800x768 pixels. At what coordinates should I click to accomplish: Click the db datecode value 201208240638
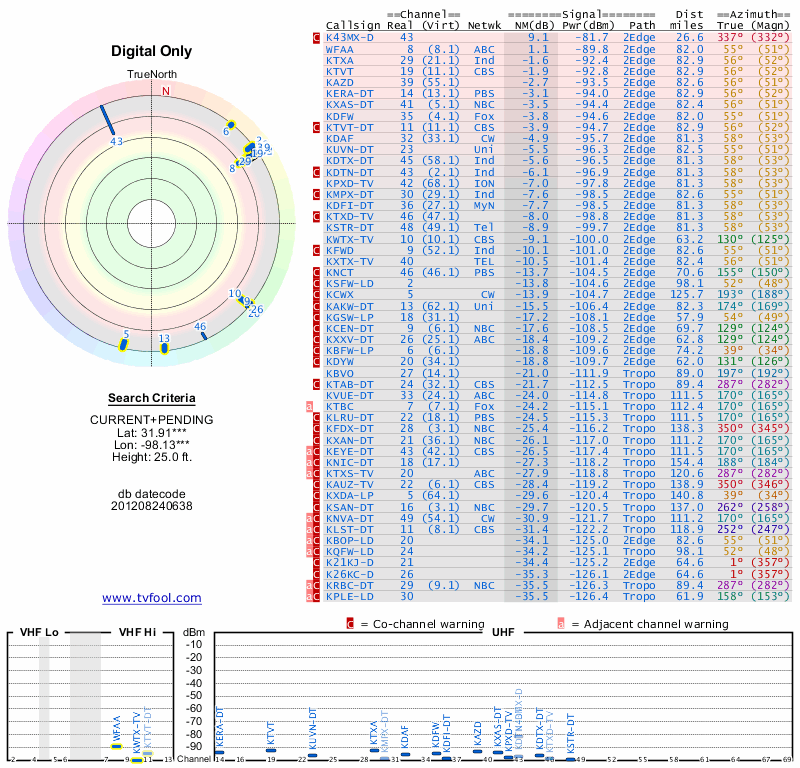coord(152,506)
